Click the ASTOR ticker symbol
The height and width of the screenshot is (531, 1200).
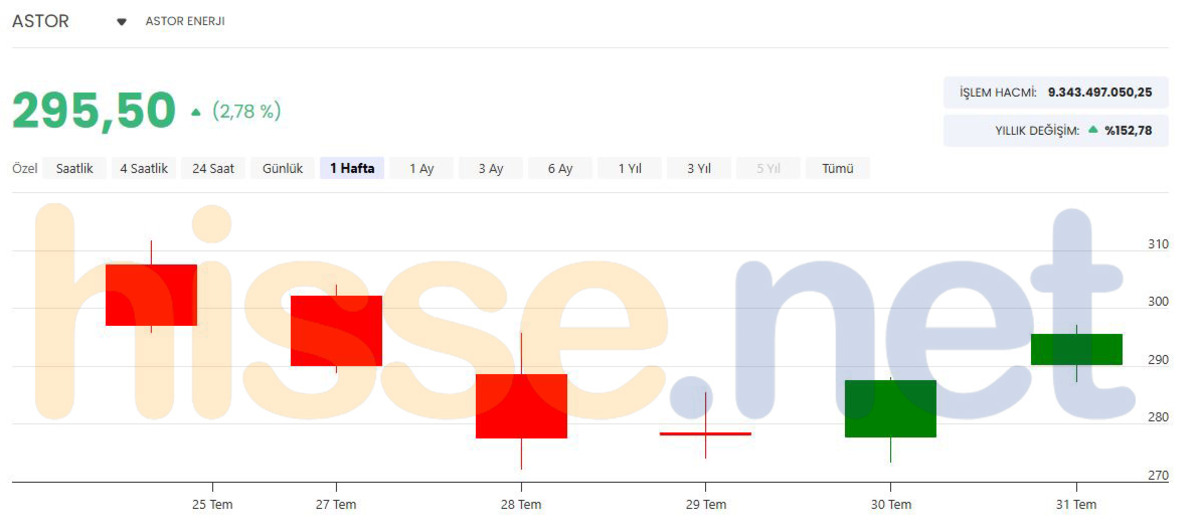(x=41, y=21)
